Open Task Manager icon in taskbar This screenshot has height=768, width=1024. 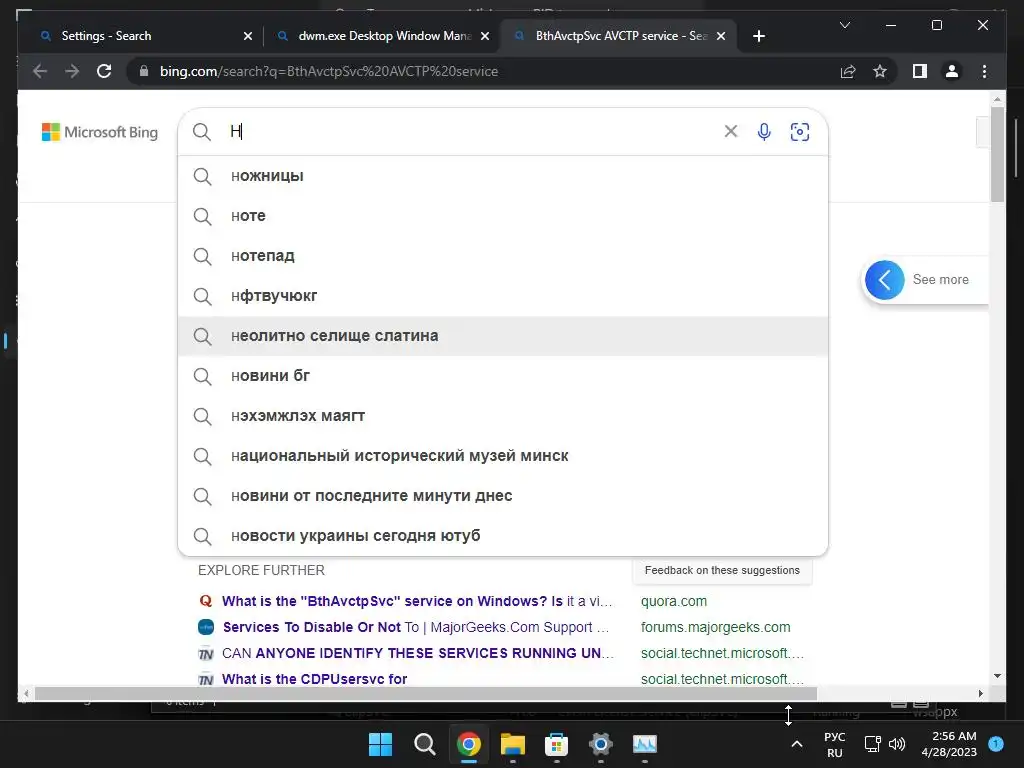[x=645, y=744]
